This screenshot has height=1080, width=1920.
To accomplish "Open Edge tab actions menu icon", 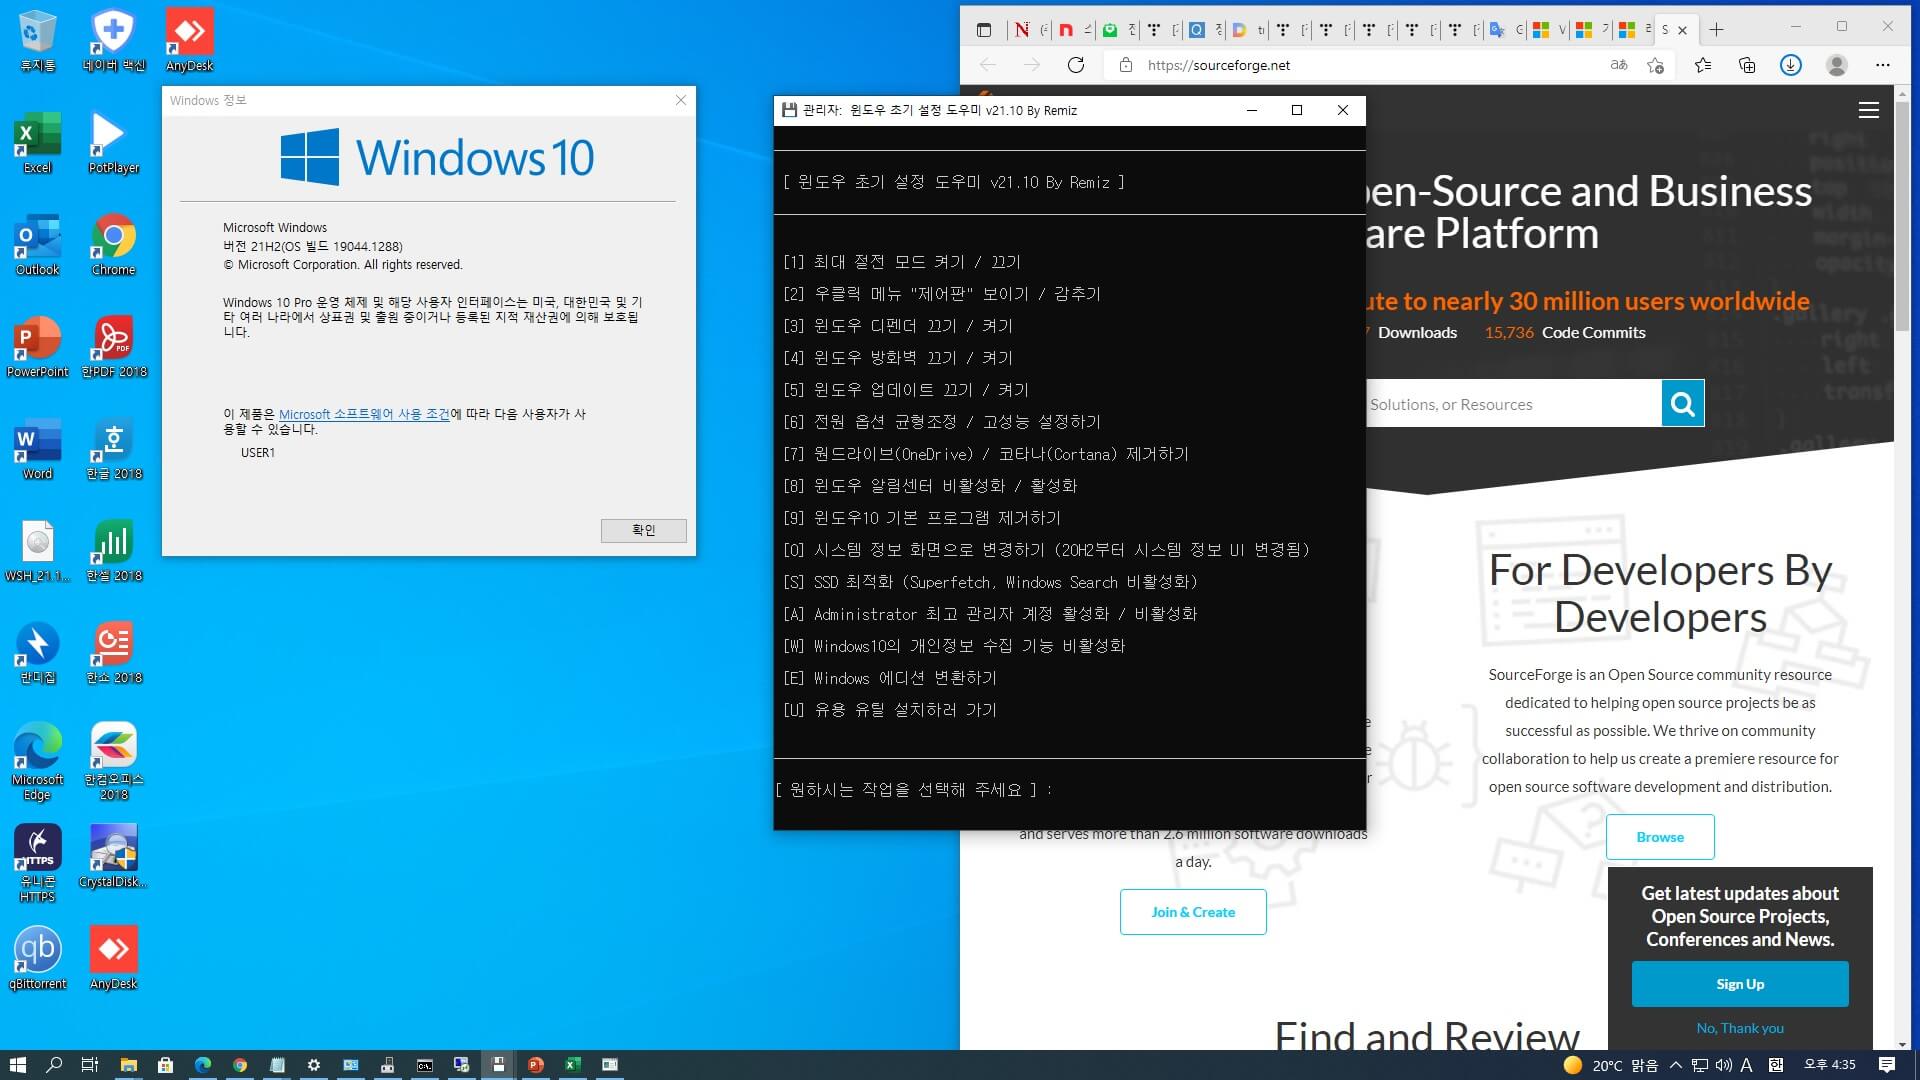I will pos(983,30).
